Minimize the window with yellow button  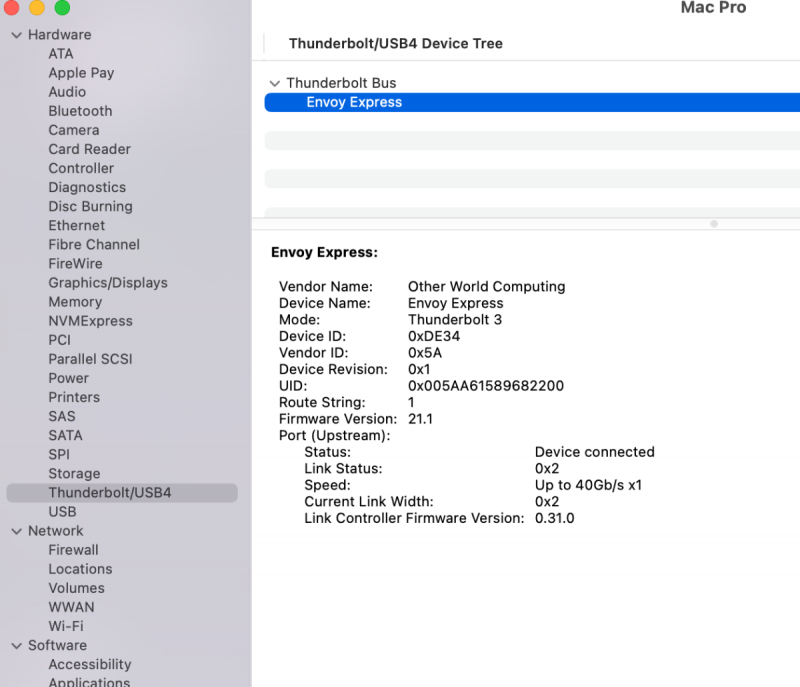37,7
